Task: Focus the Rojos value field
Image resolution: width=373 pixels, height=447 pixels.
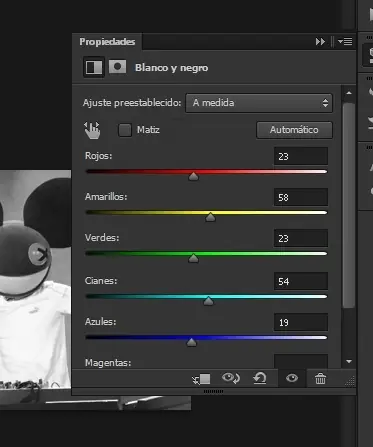Action: click(301, 156)
